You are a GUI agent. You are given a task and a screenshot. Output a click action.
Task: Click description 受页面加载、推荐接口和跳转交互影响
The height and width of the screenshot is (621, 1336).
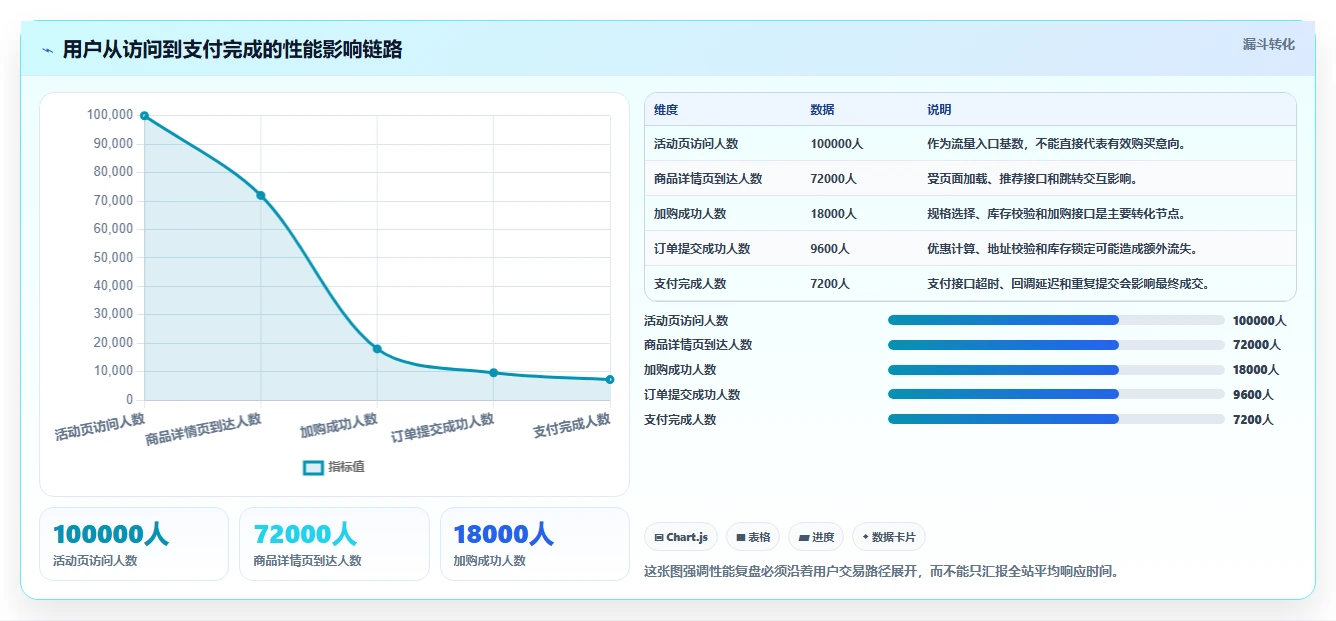click(1032, 179)
